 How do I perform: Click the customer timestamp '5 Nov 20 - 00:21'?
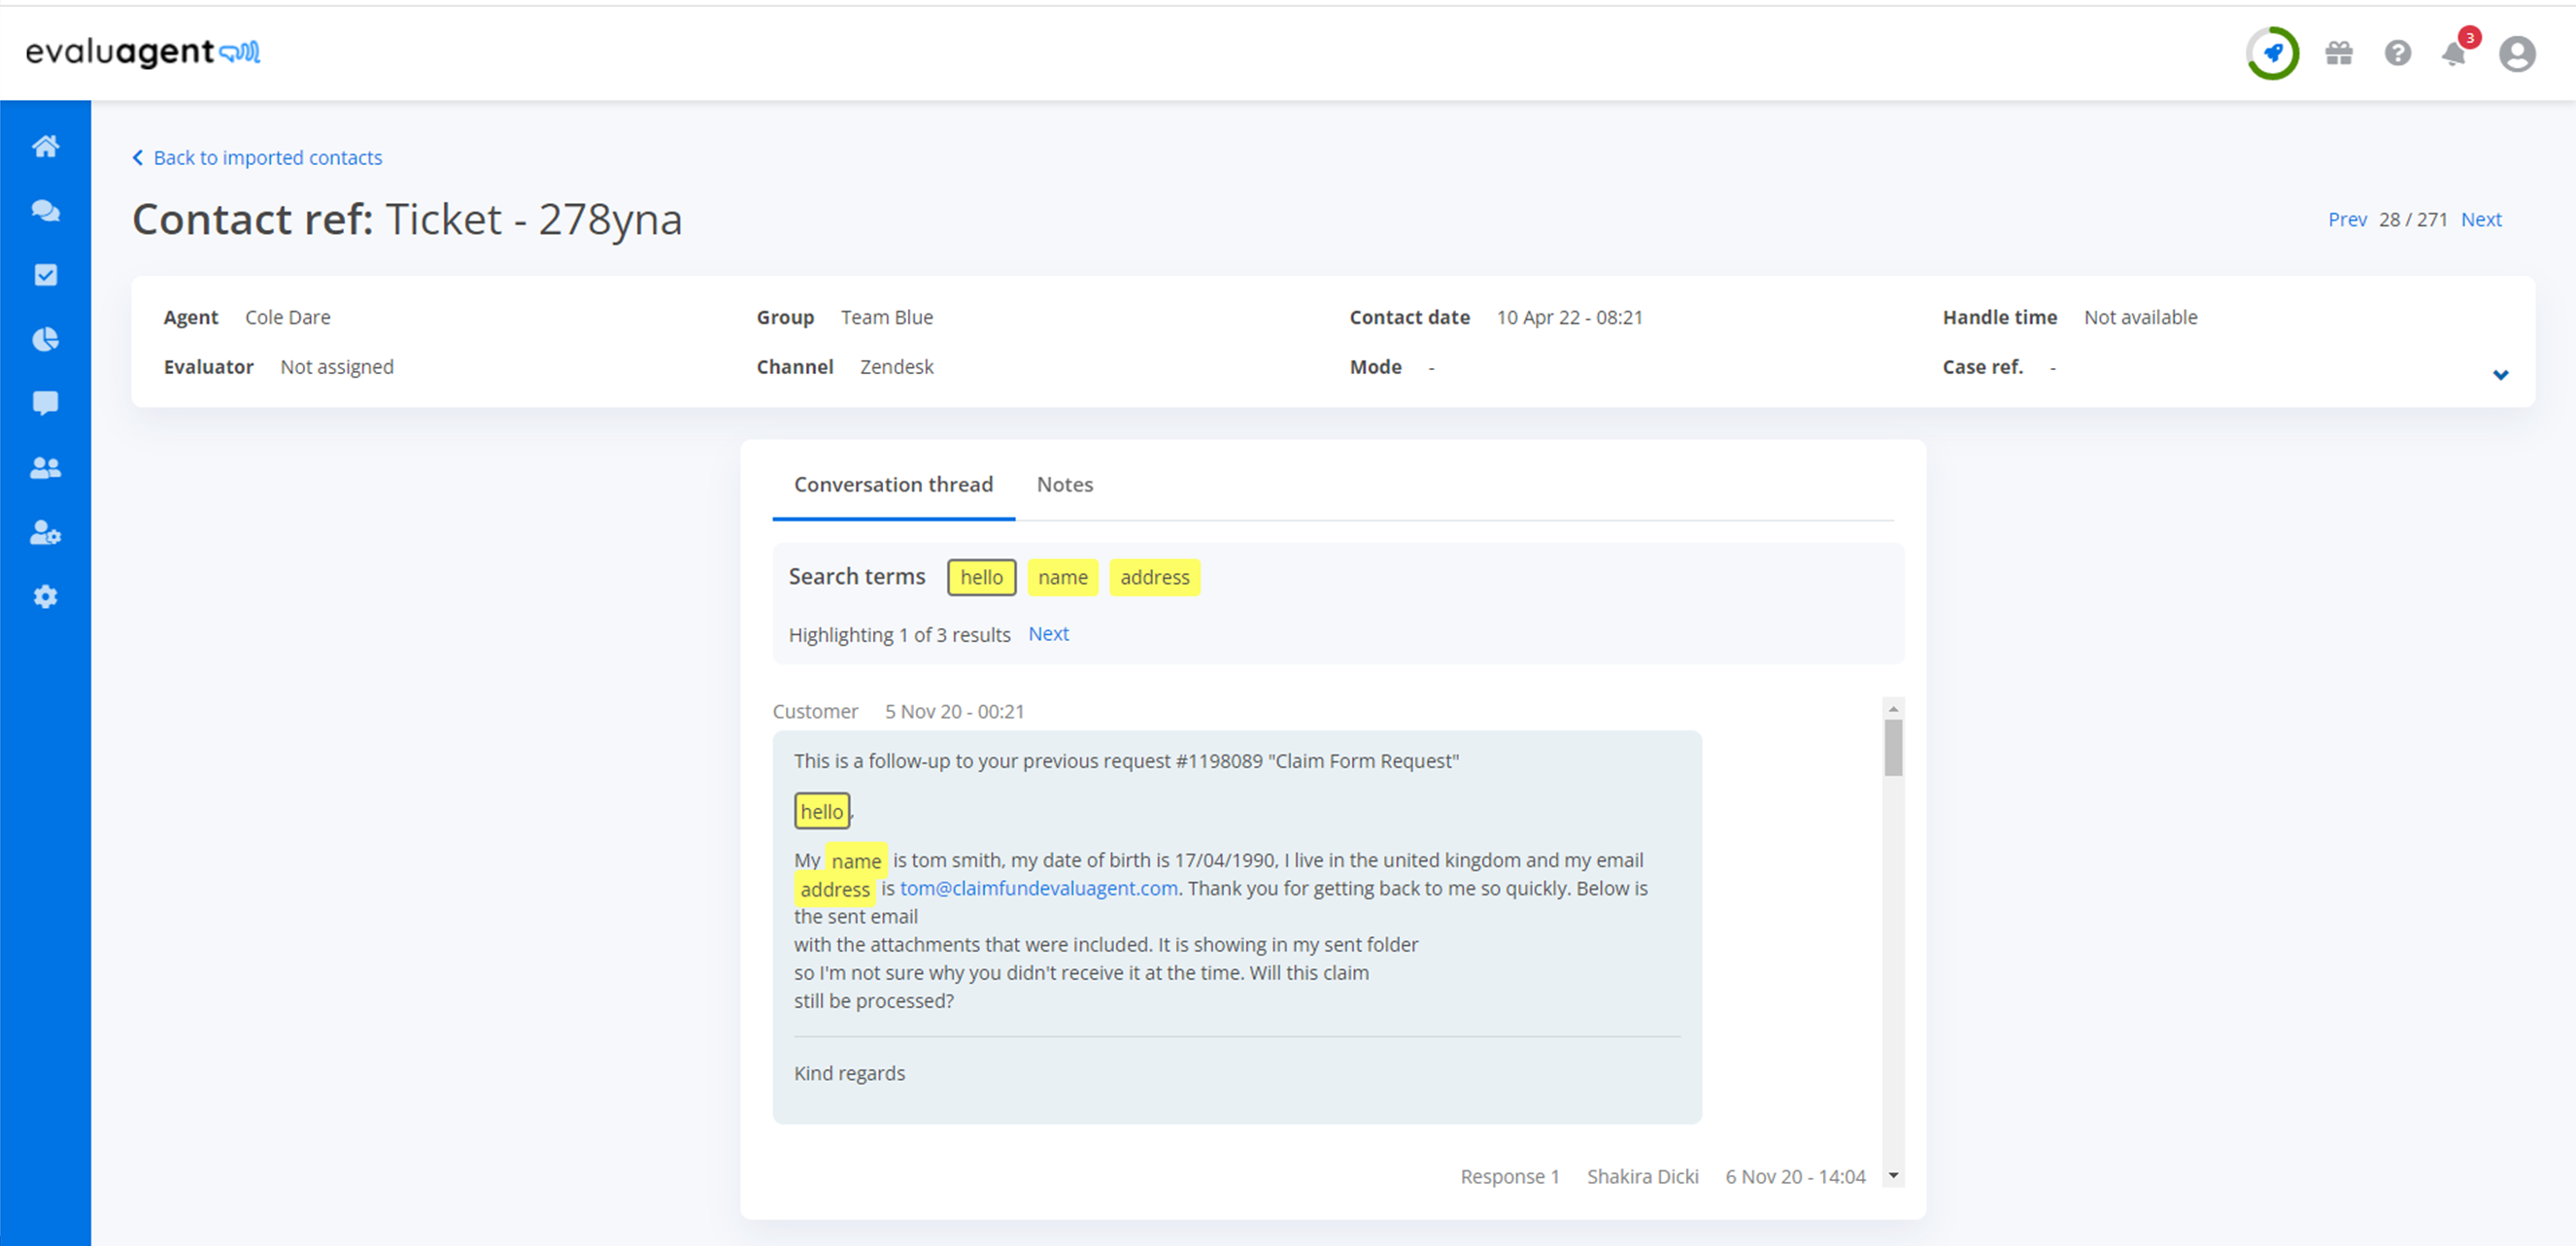(x=954, y=711)
